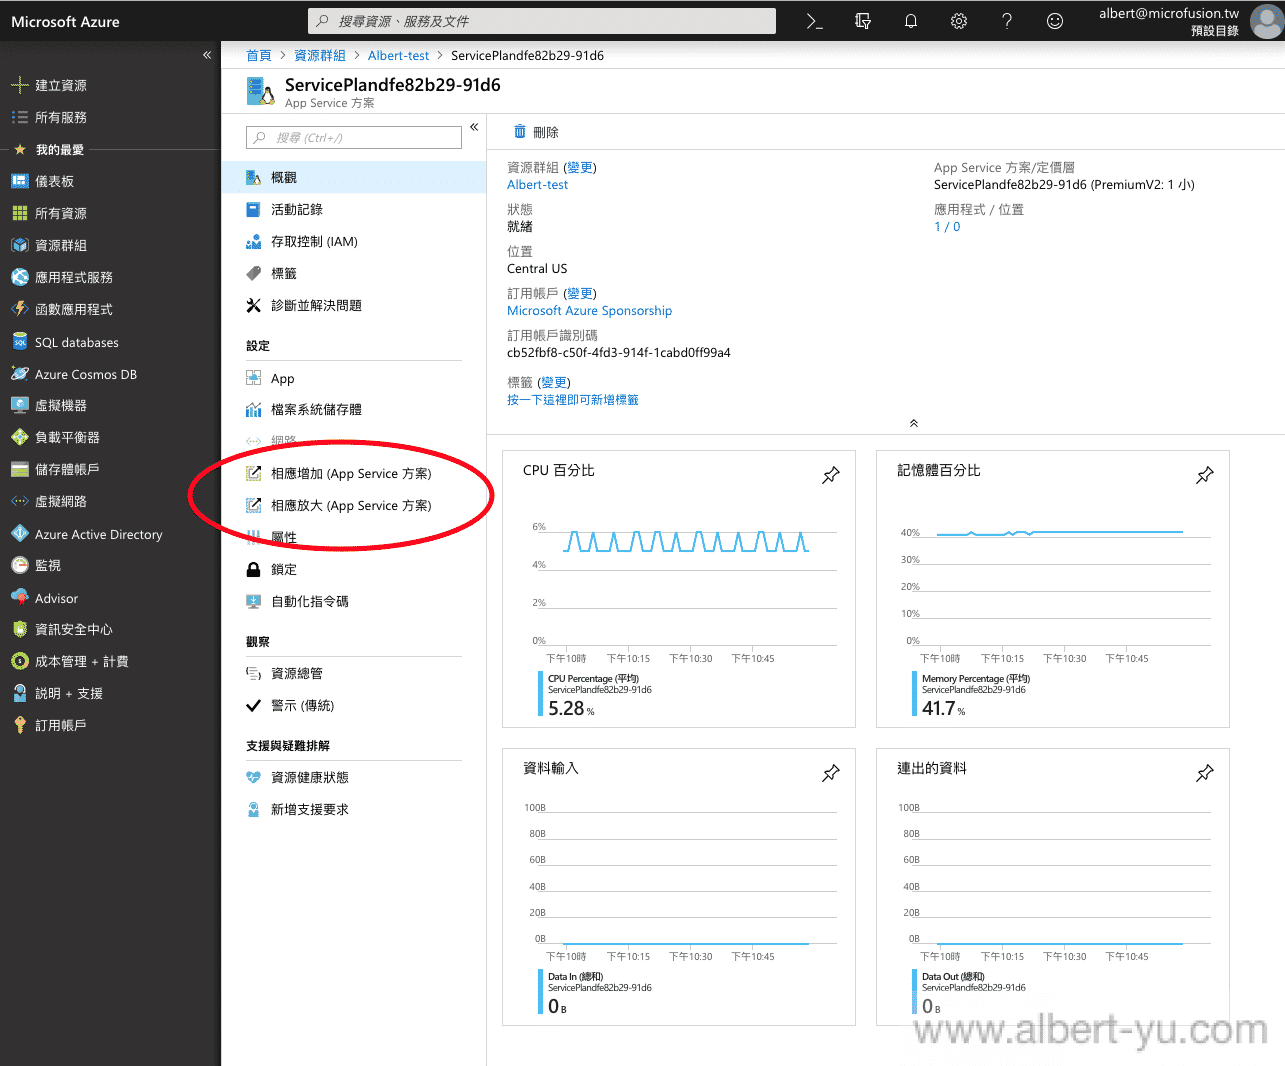The height and width of the screenshot is (1066, 1285).
Task: Open Microsoft Azure Sponsorship subscription link
Action: tap(589, 311)
